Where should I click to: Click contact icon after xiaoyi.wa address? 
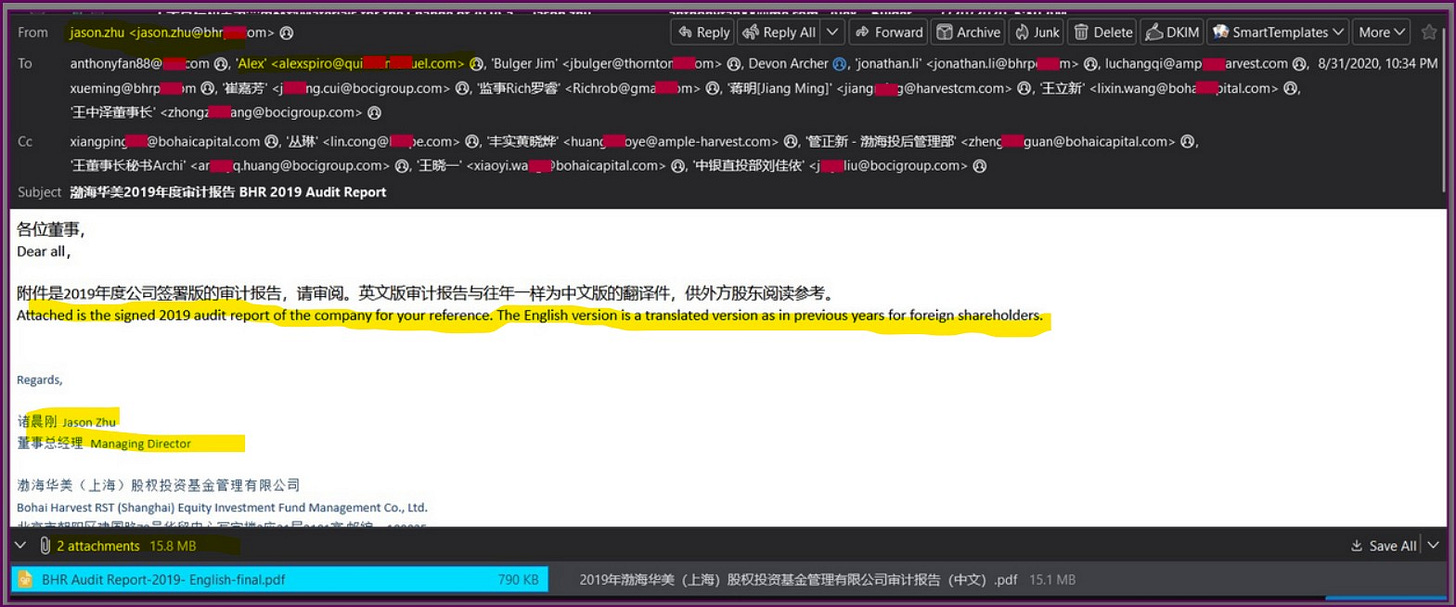click(x=679, y=166)
